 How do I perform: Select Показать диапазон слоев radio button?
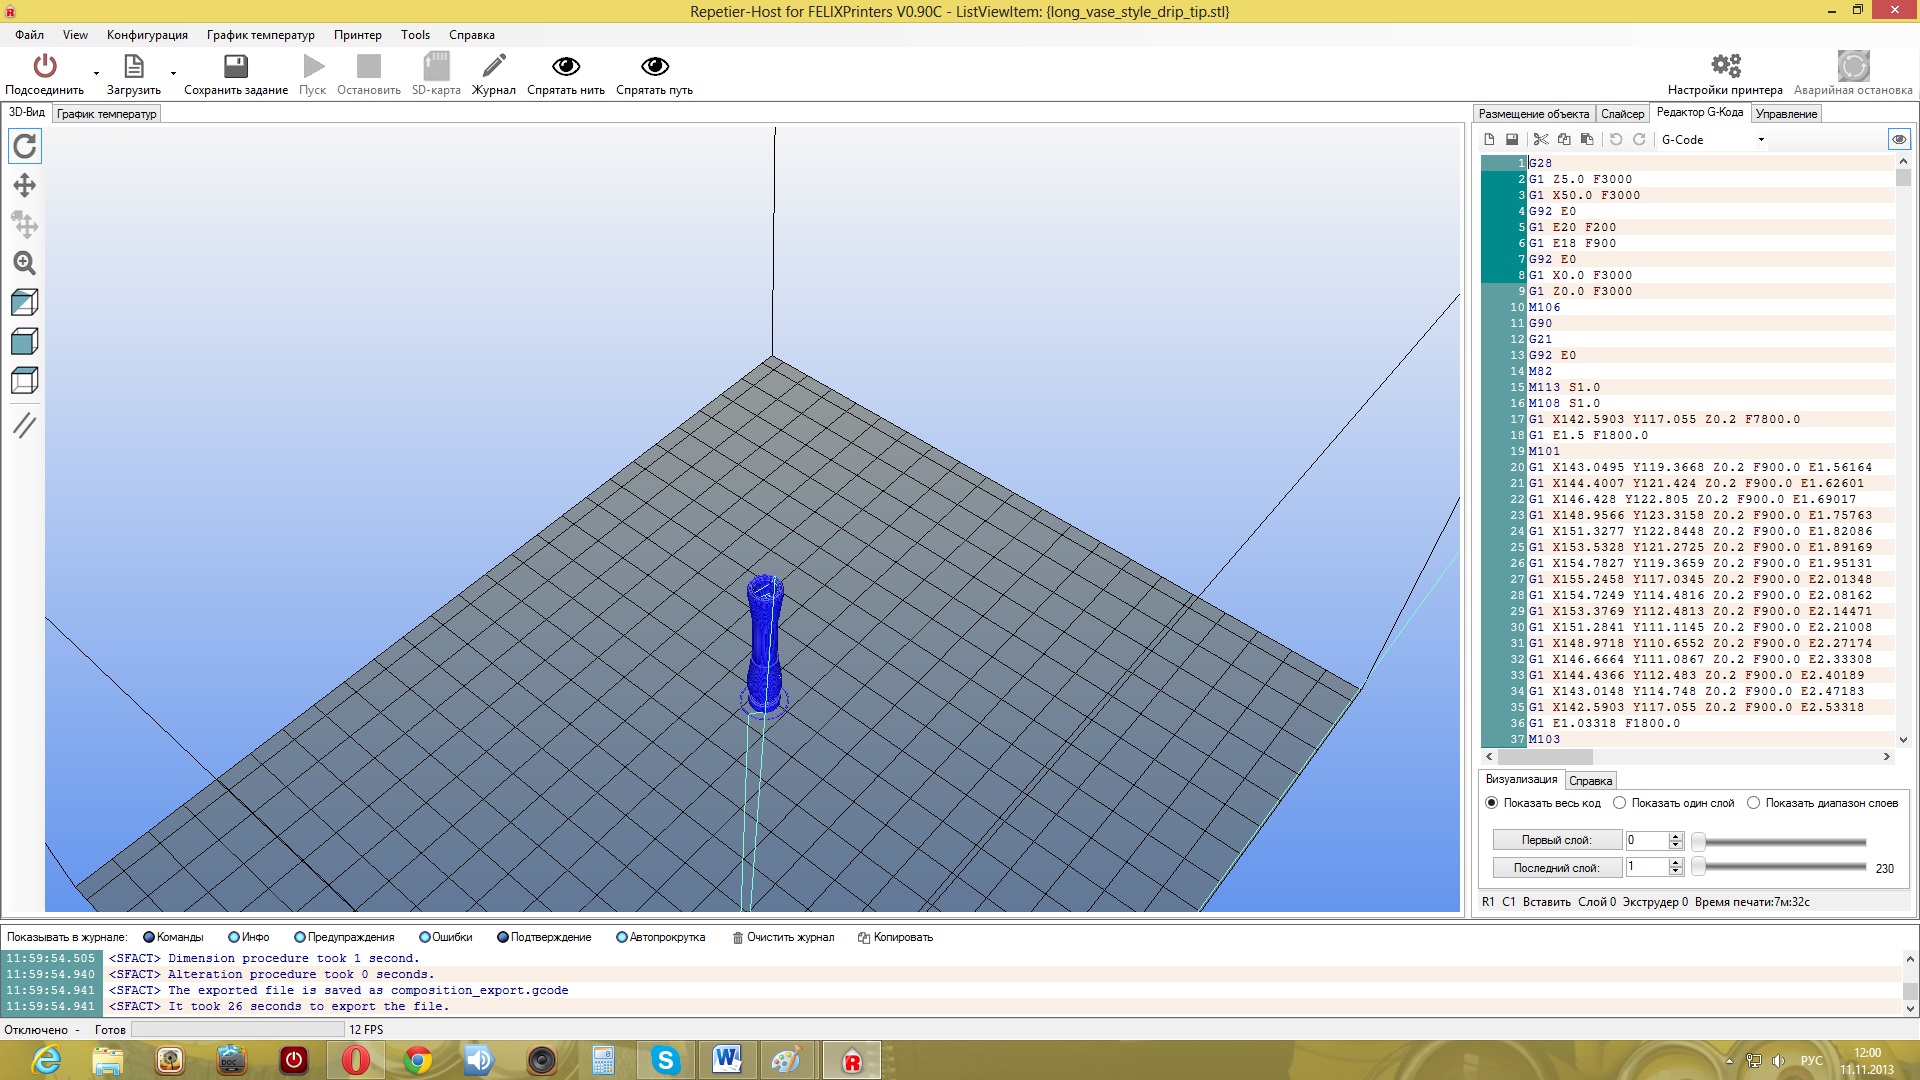pyautogui.click(x=1753, y=803)
